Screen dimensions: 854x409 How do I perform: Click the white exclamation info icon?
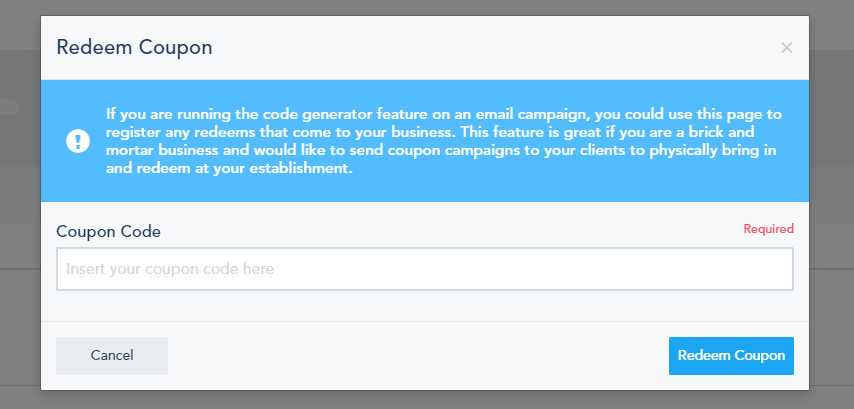pyautogui.click(x=78, y=141)
